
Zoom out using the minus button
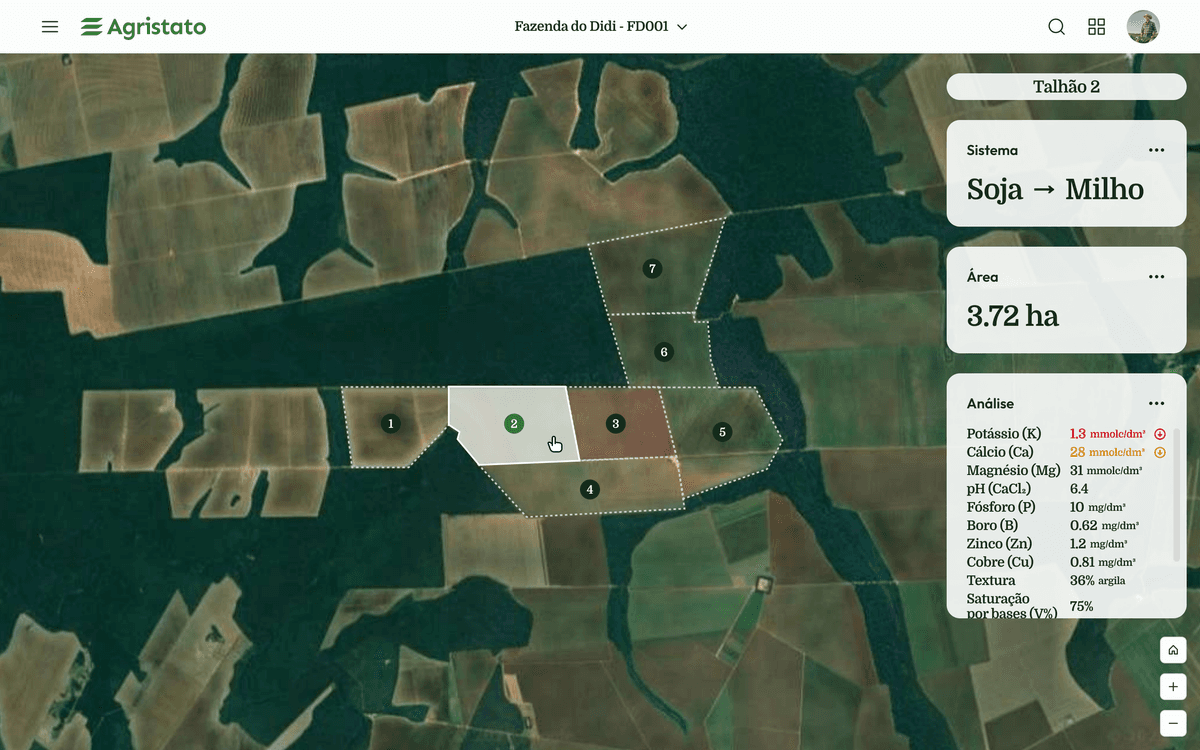(x=1172, y=723)
